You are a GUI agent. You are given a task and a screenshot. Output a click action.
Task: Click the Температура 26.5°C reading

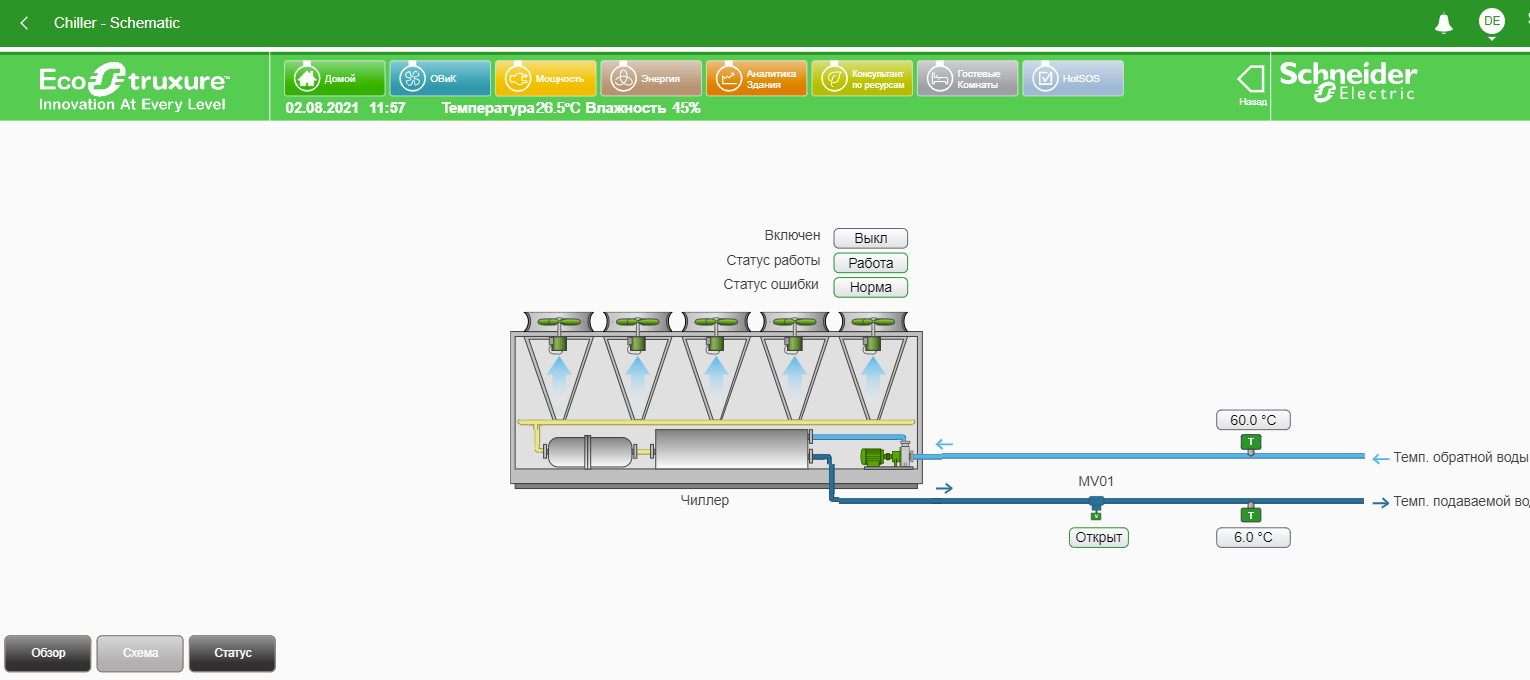[x=511, y=108]
